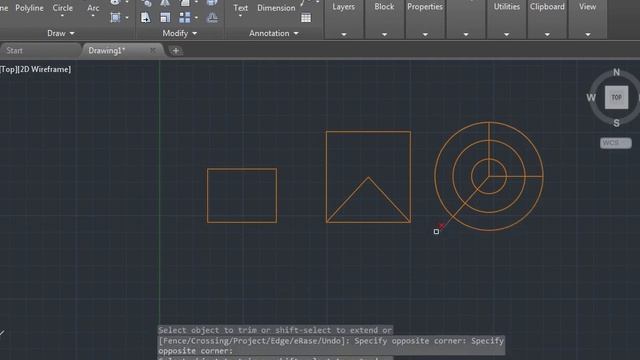The height and width of the screenshot is (360, 640).
Task: Open the Array tool dropdown arrow
Action: pos(196,18)
